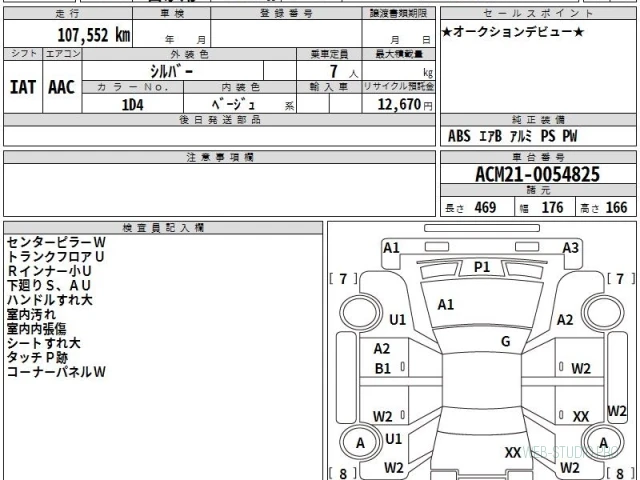Image resolution: width=640 pixels, height=480 pixels.
Task: Click the 譲渡書類期限 header
Action: pyautogui.click(x=398, y=13)
